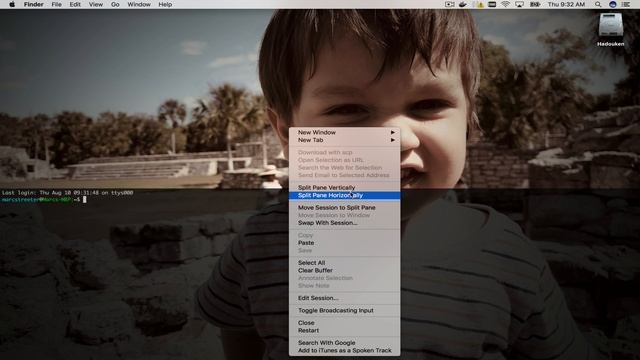Click the screen recording status icon
The height and width of the screenshot is (360, 640).
[449, 4]
